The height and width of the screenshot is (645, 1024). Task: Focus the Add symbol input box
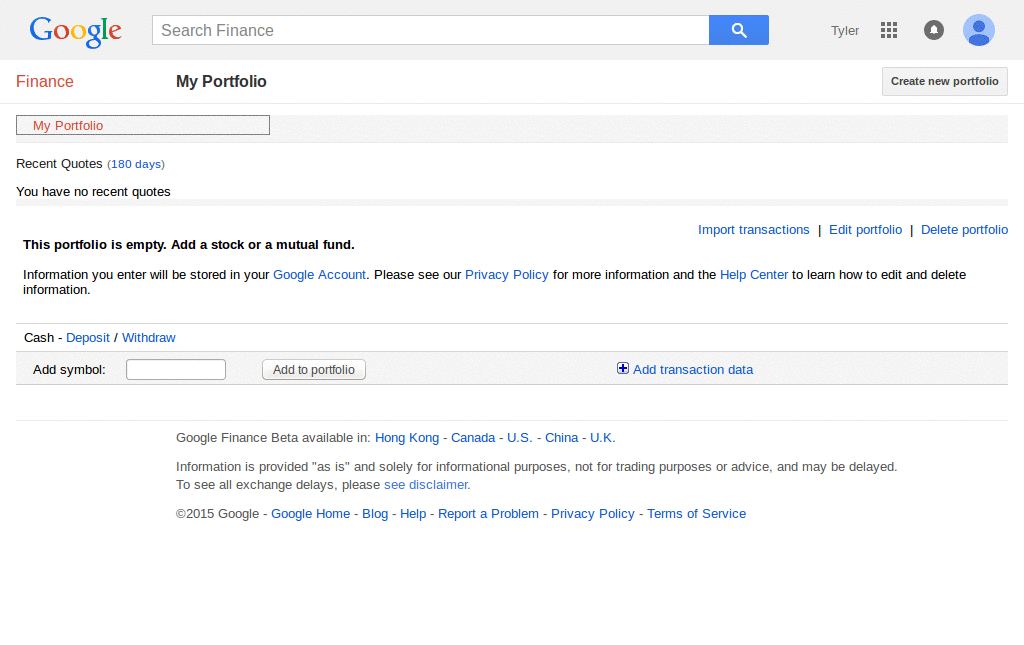point(176,370)
